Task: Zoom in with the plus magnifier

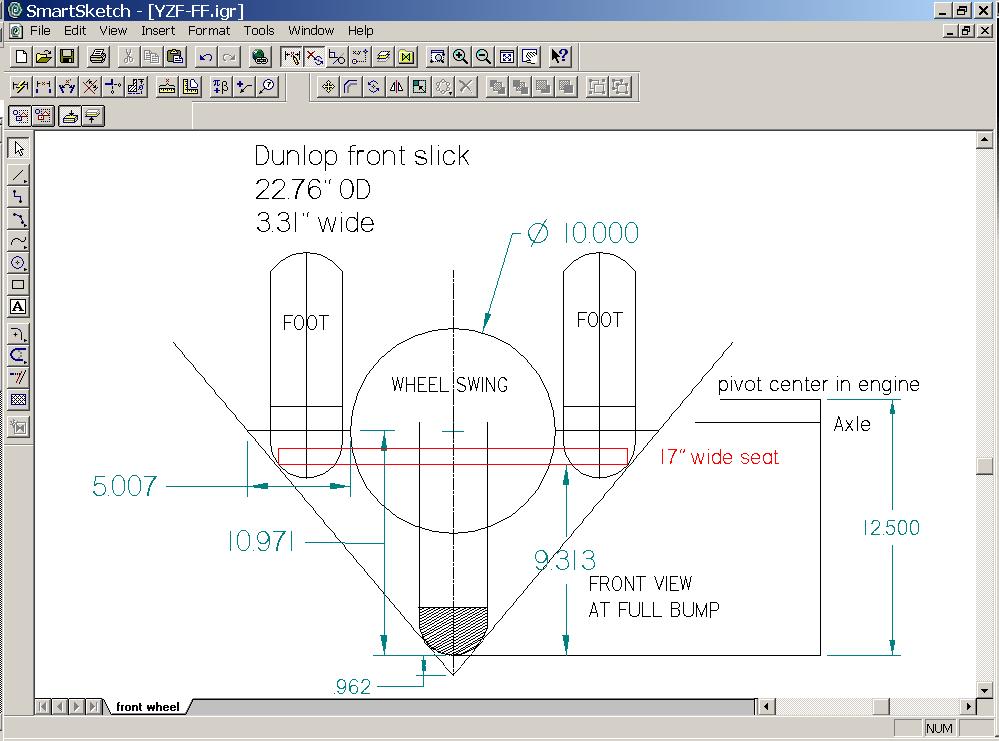Action: (460, 57)
